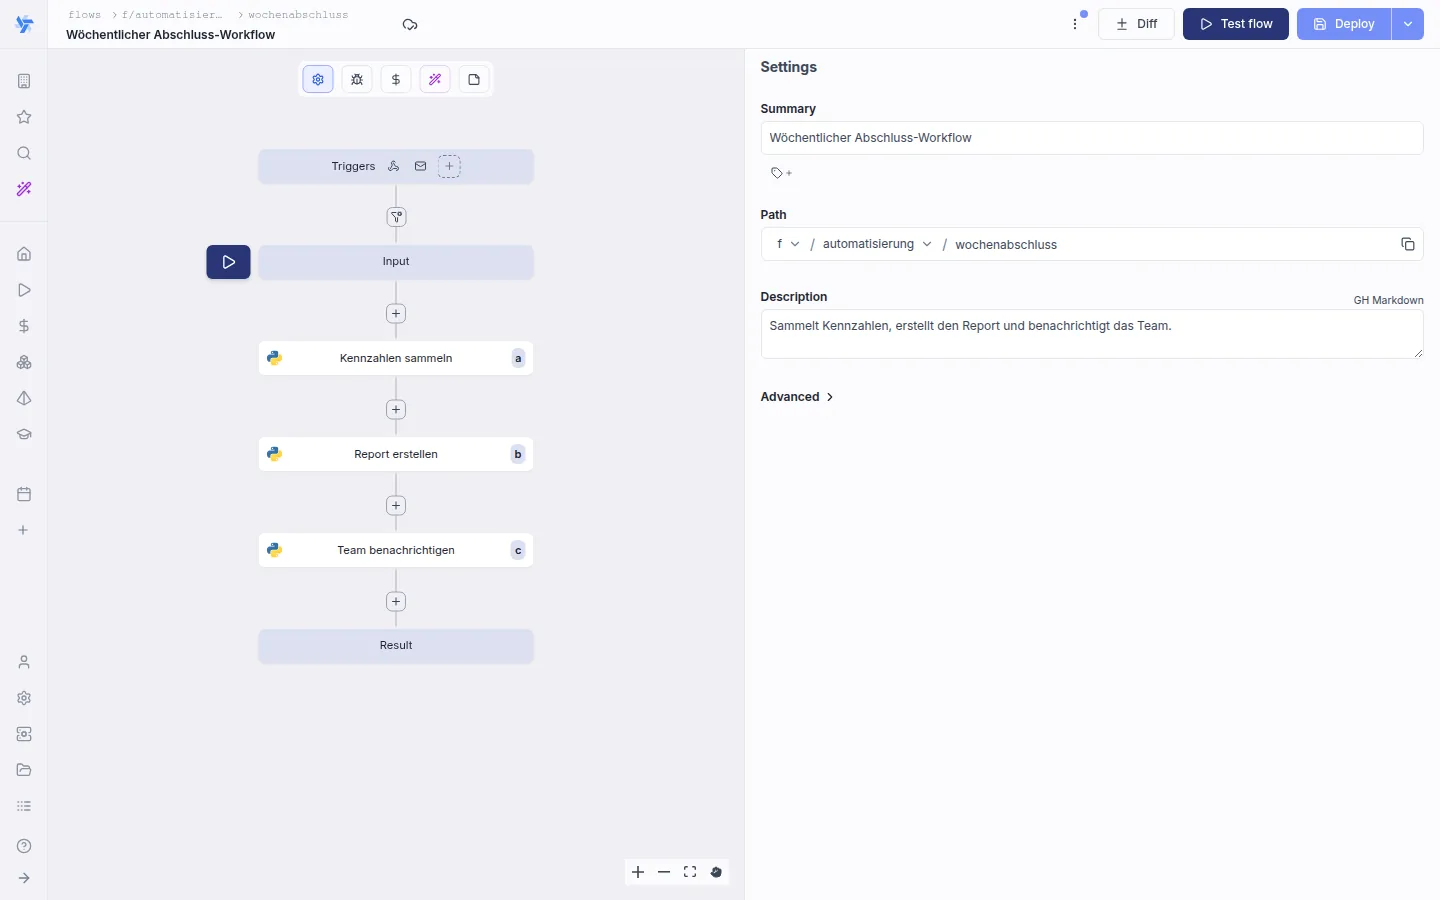
Task: Open AI wand icon in left sidebar
Action: [x=24, y=189]
